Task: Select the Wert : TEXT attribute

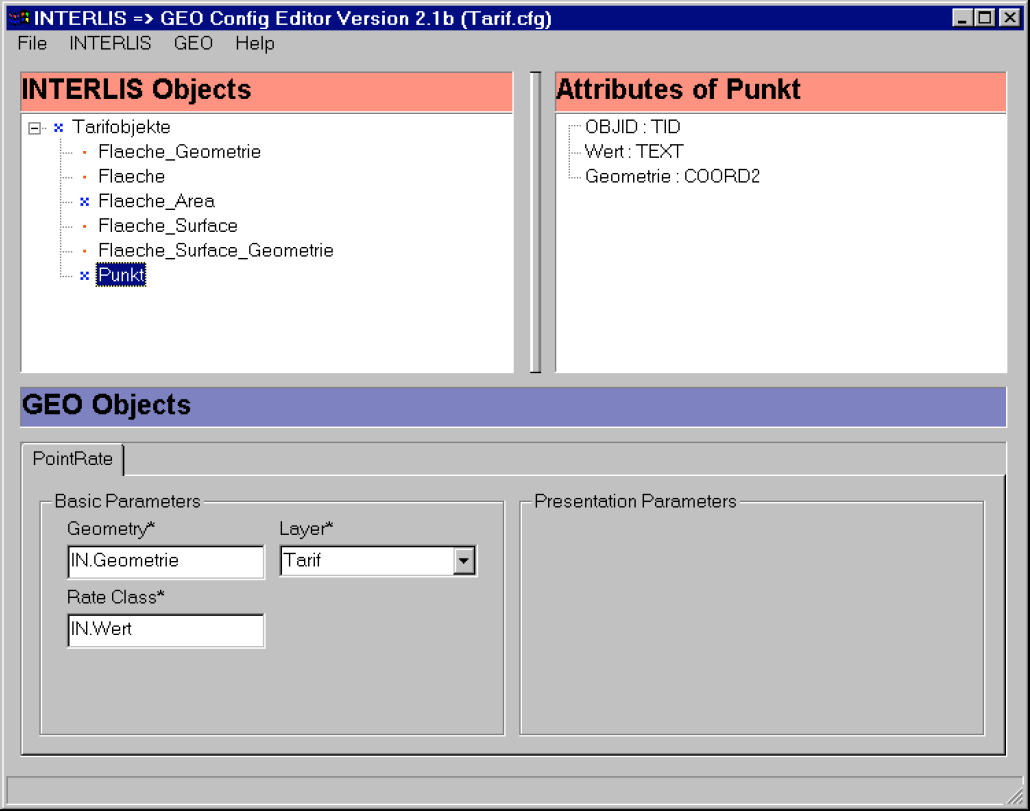Action: pos(634,152)
